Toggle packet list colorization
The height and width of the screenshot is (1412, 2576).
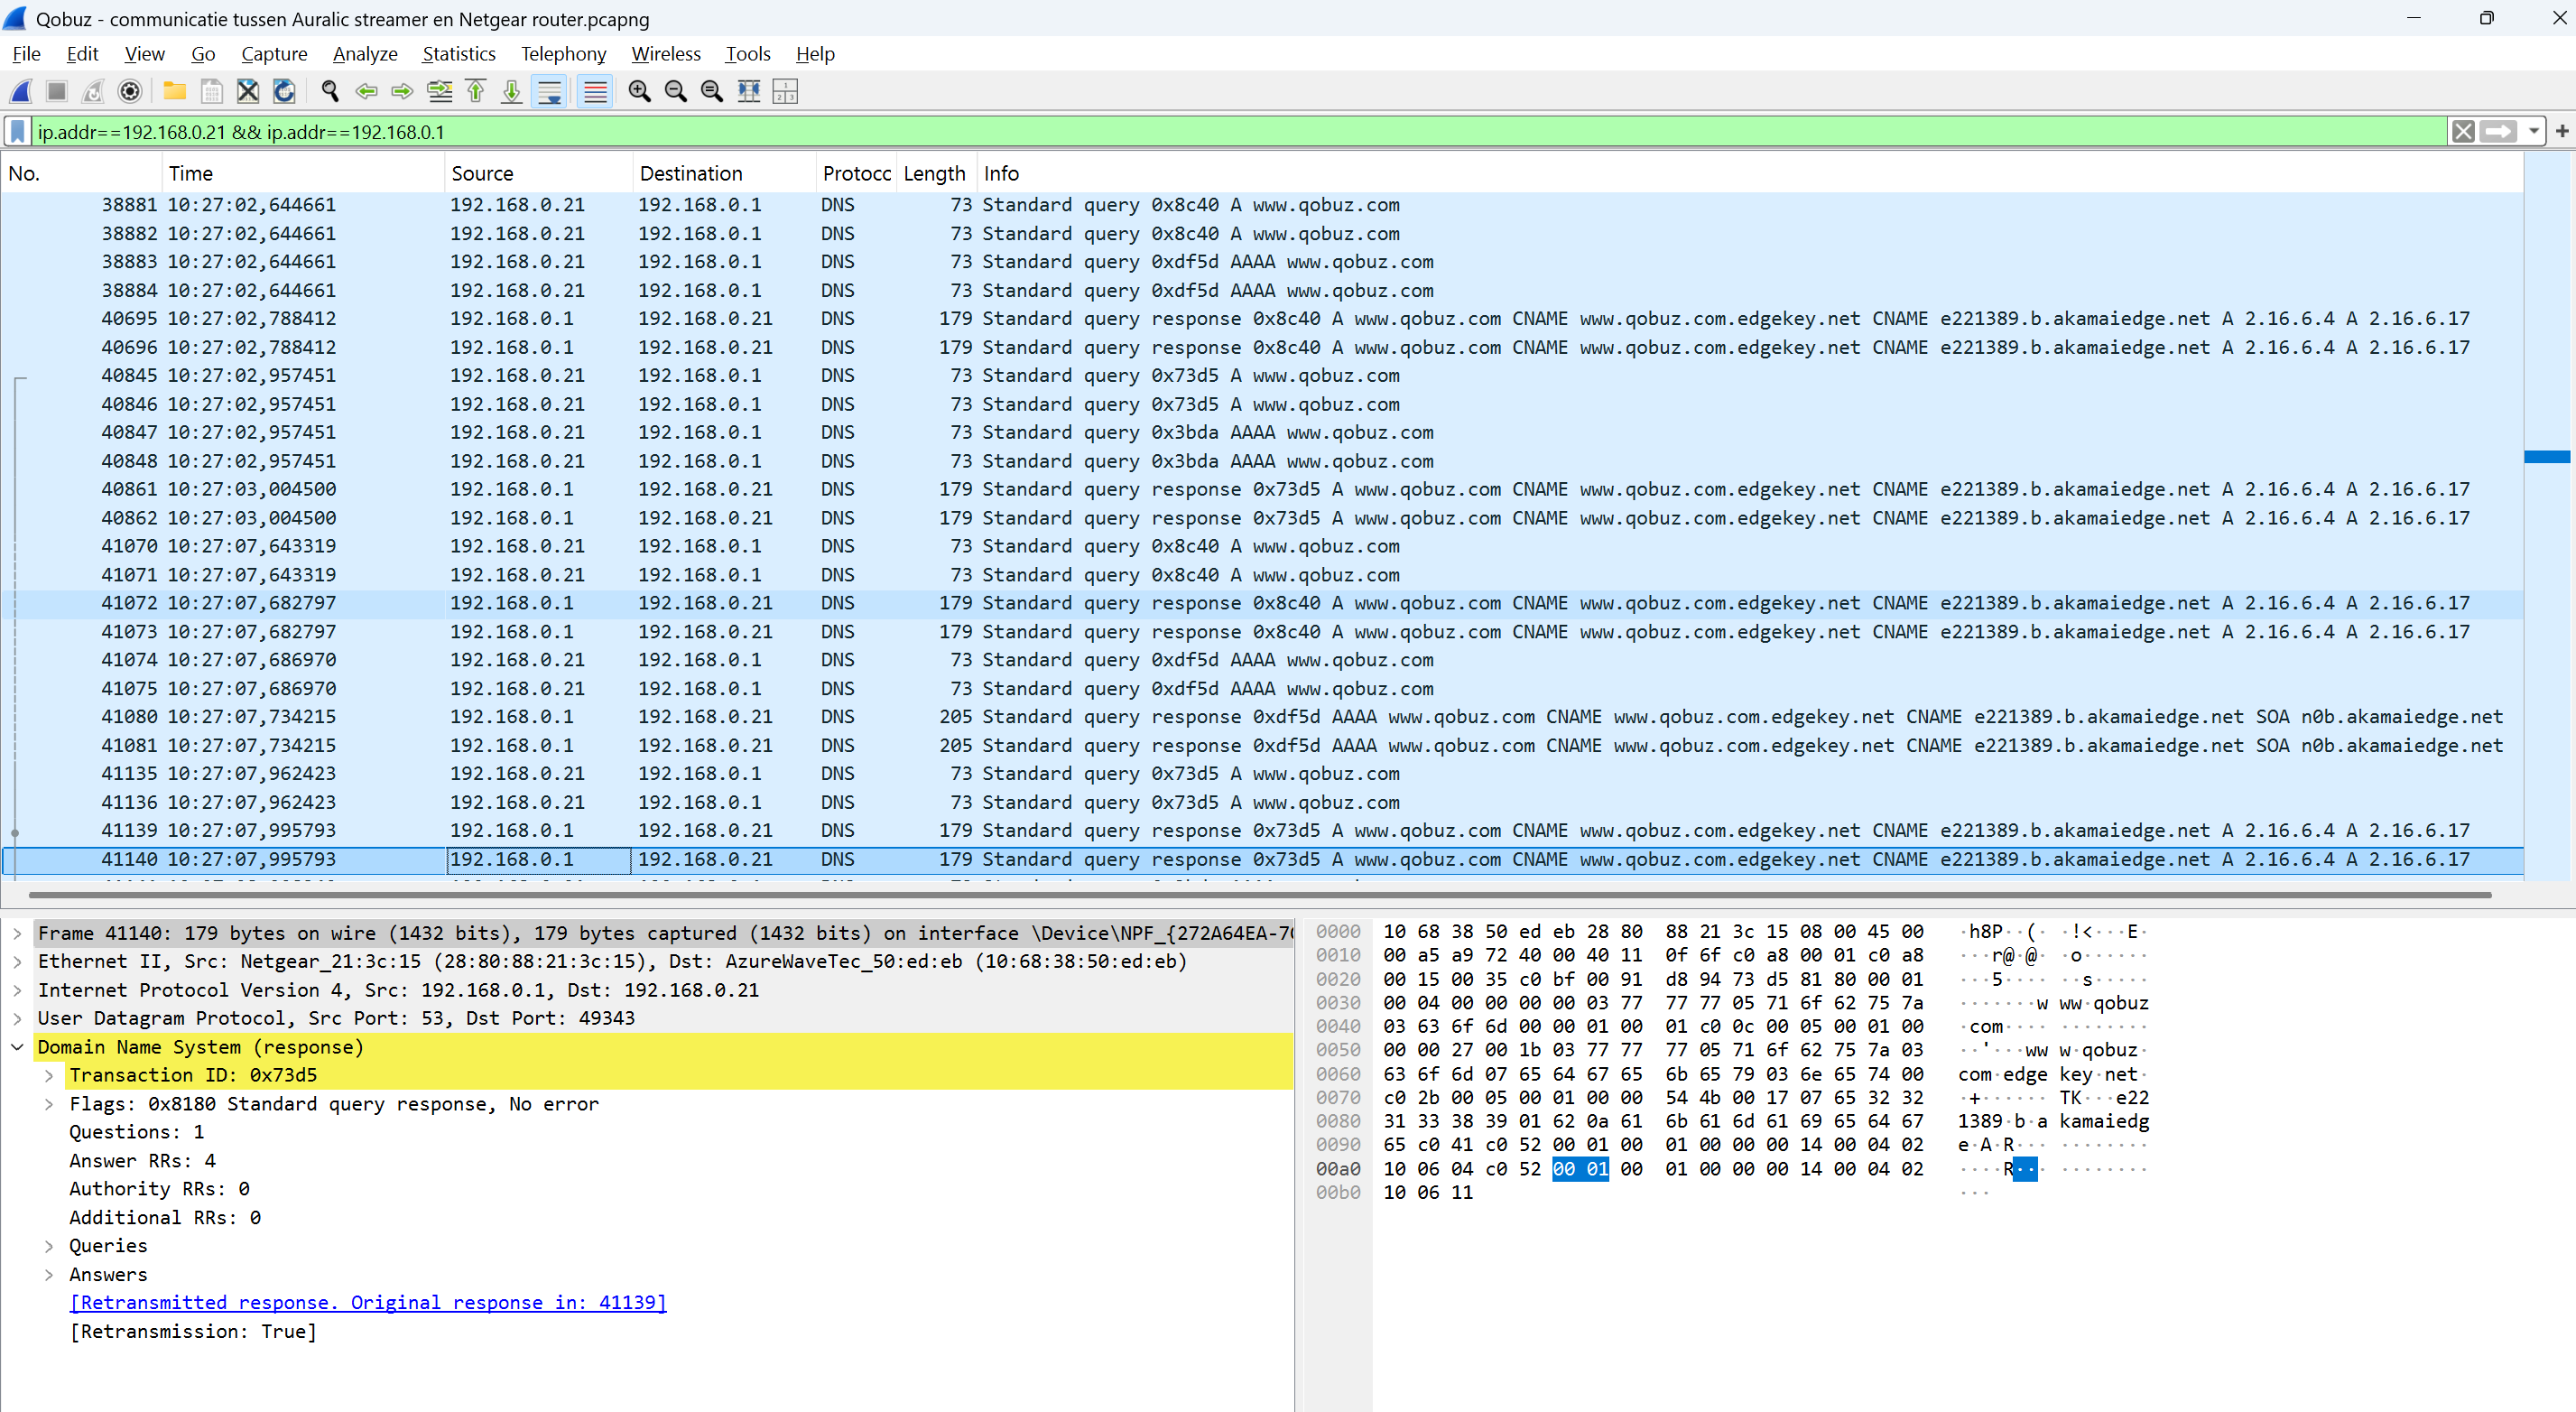point(595,92)
